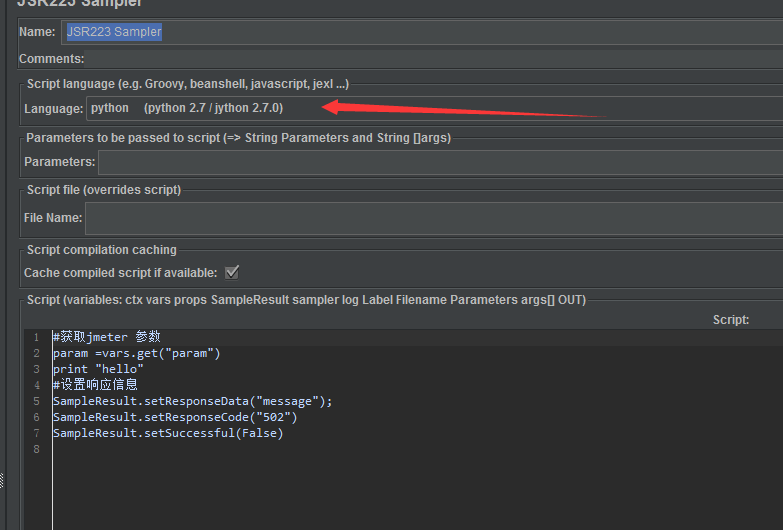Click the empty line 8 in script editor
783x530 pixels.
[x=417, y=449]
